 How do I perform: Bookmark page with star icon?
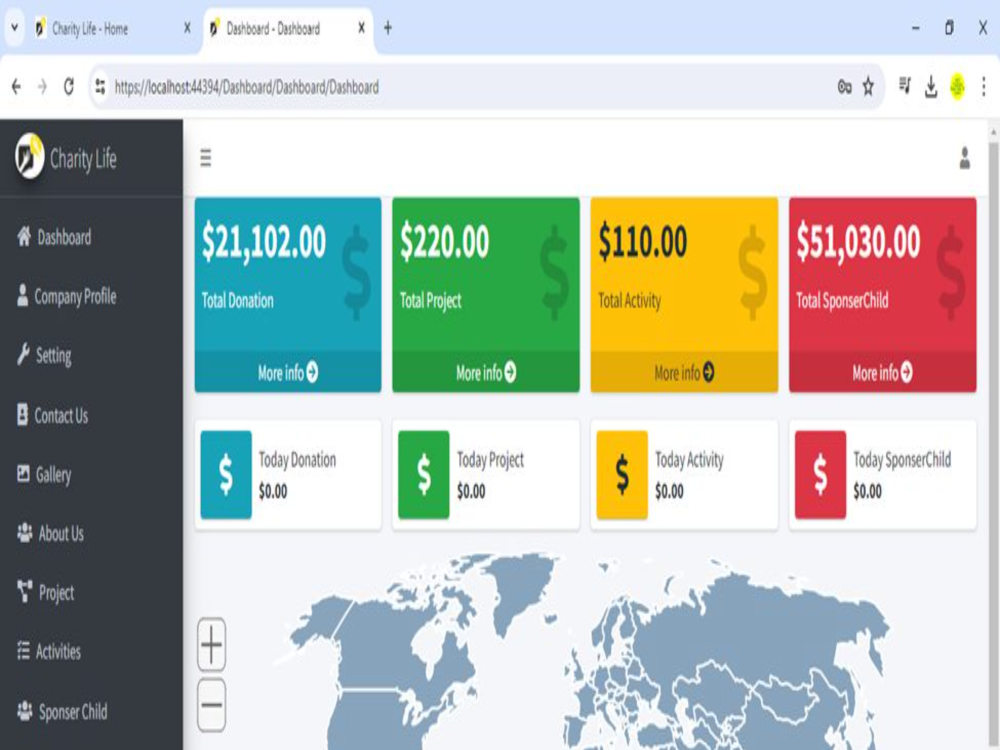coord(868,87)
